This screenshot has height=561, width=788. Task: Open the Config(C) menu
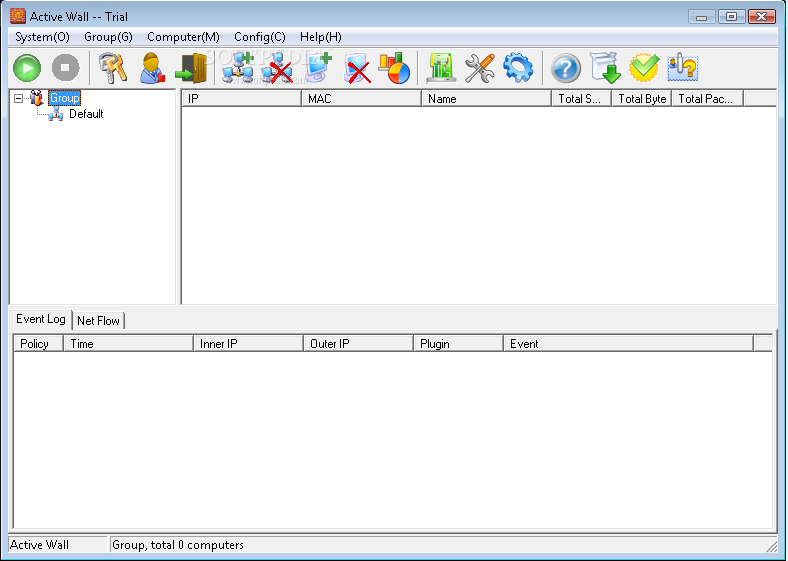point(260,37)
